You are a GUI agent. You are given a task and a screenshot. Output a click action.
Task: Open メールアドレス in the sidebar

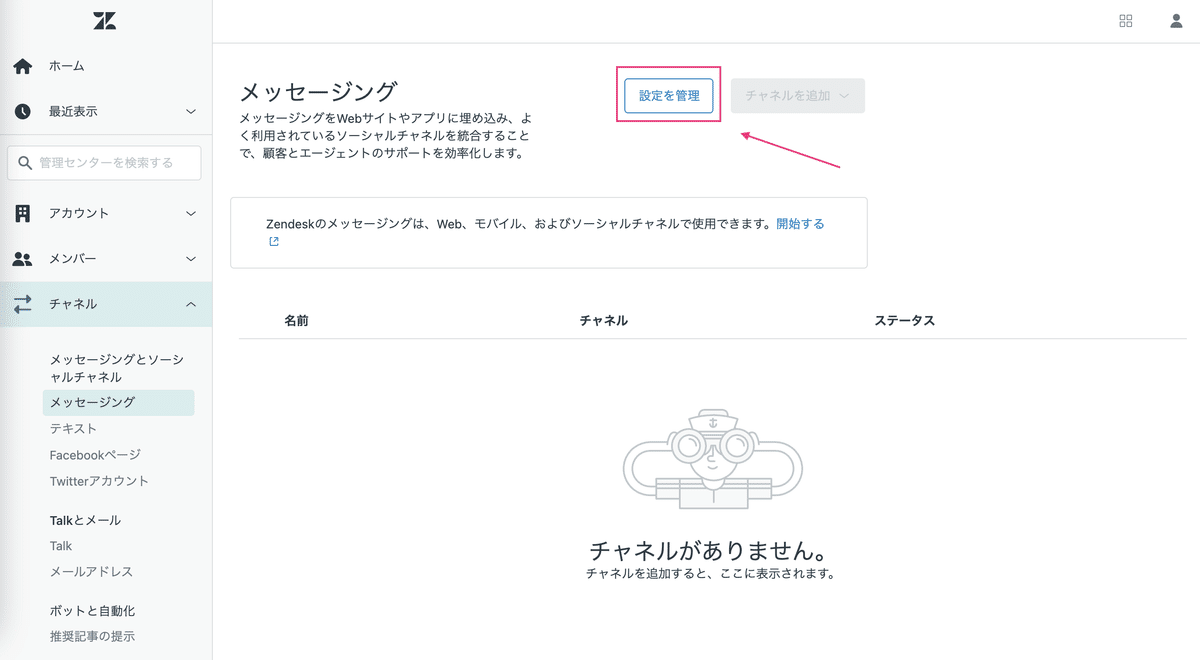pyautogui.click(x=91, y=572)
